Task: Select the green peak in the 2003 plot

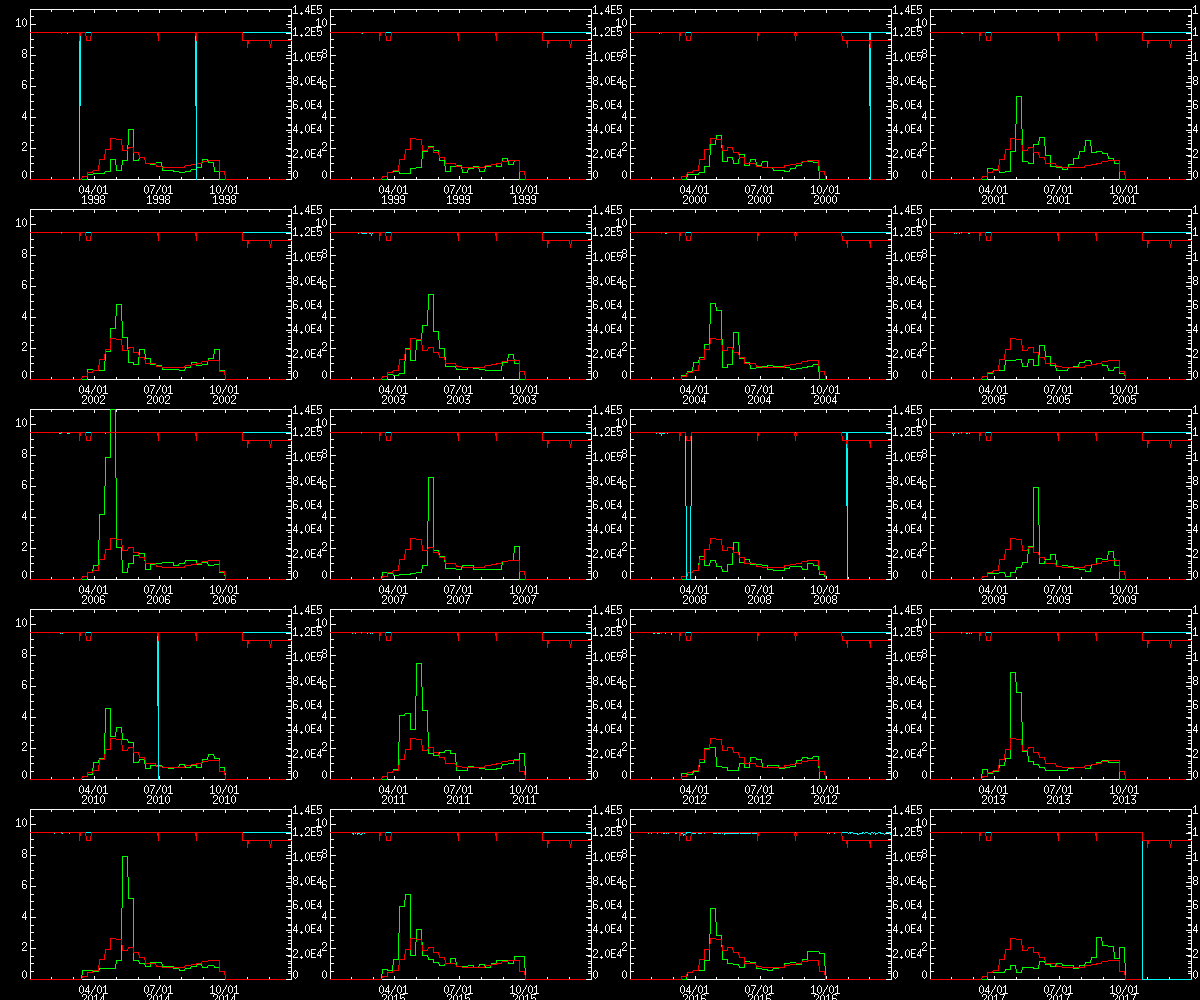Action: click(431, 297)
